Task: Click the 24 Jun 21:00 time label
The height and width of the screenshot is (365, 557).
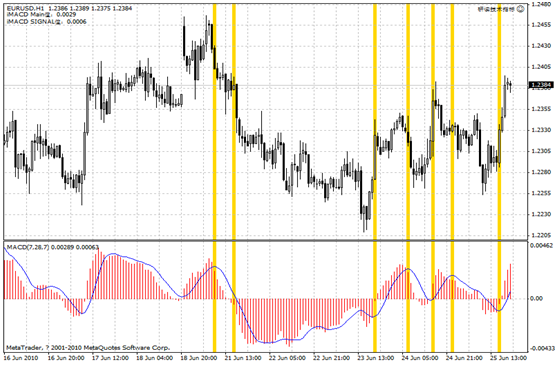Action: (465, 358)
